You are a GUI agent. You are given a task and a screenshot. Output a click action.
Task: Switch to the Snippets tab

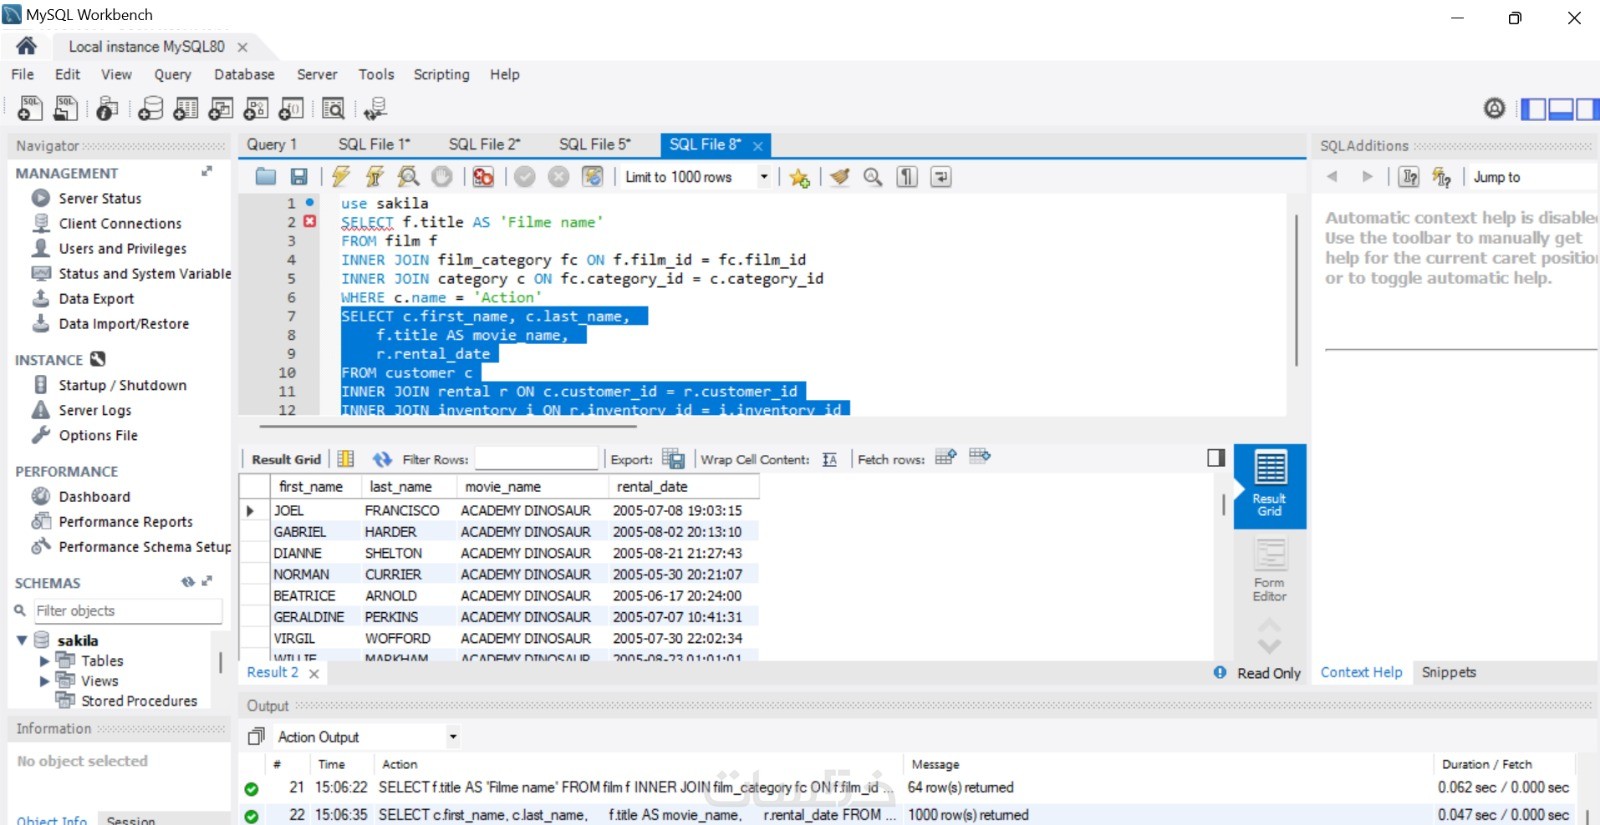(x=1448, y=673)
